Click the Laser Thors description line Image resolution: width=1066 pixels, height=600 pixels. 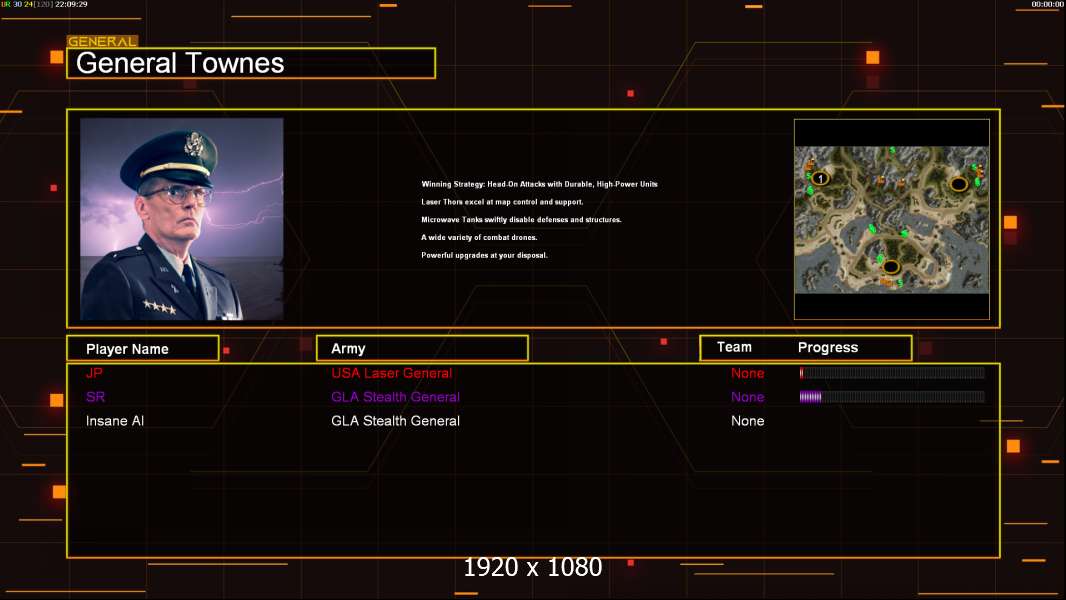502,202
